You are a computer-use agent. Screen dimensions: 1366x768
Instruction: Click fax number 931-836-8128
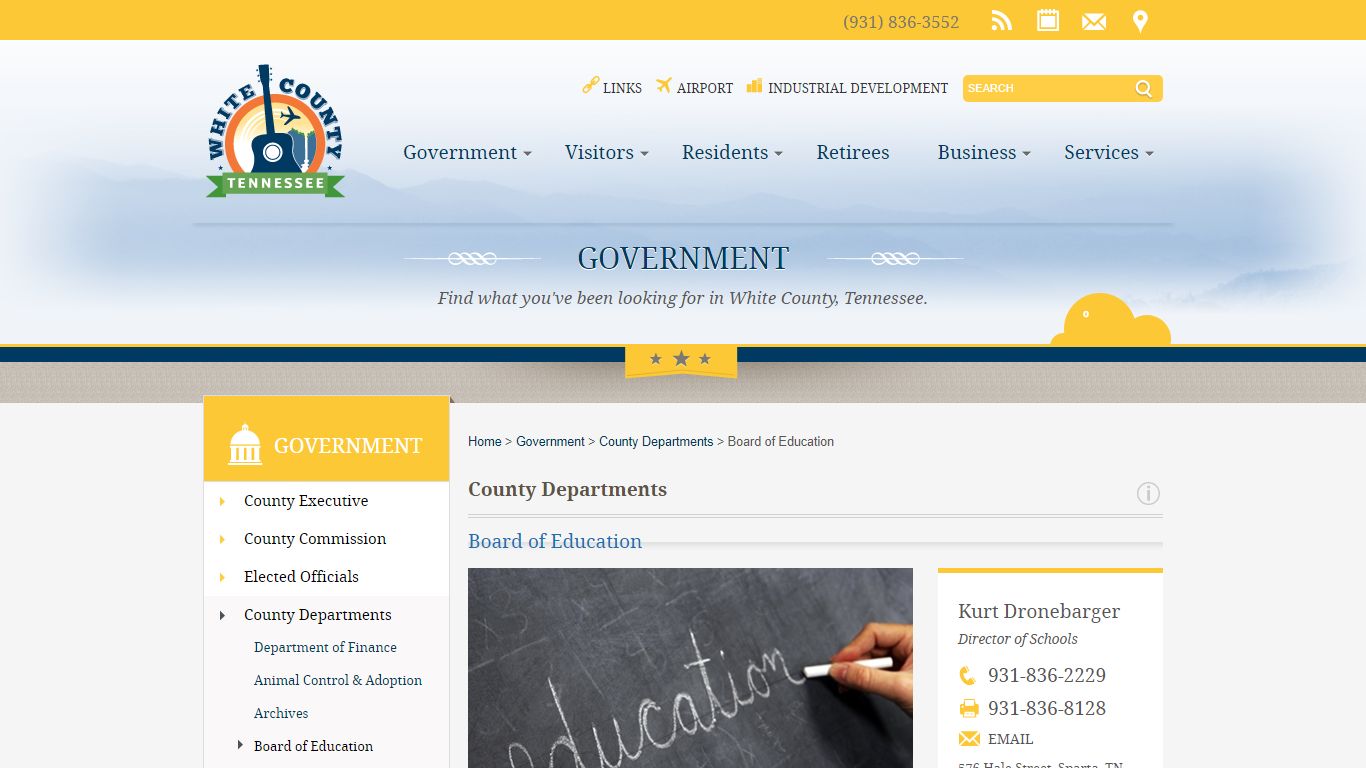pyautogui.click(x=1047, y=708)
